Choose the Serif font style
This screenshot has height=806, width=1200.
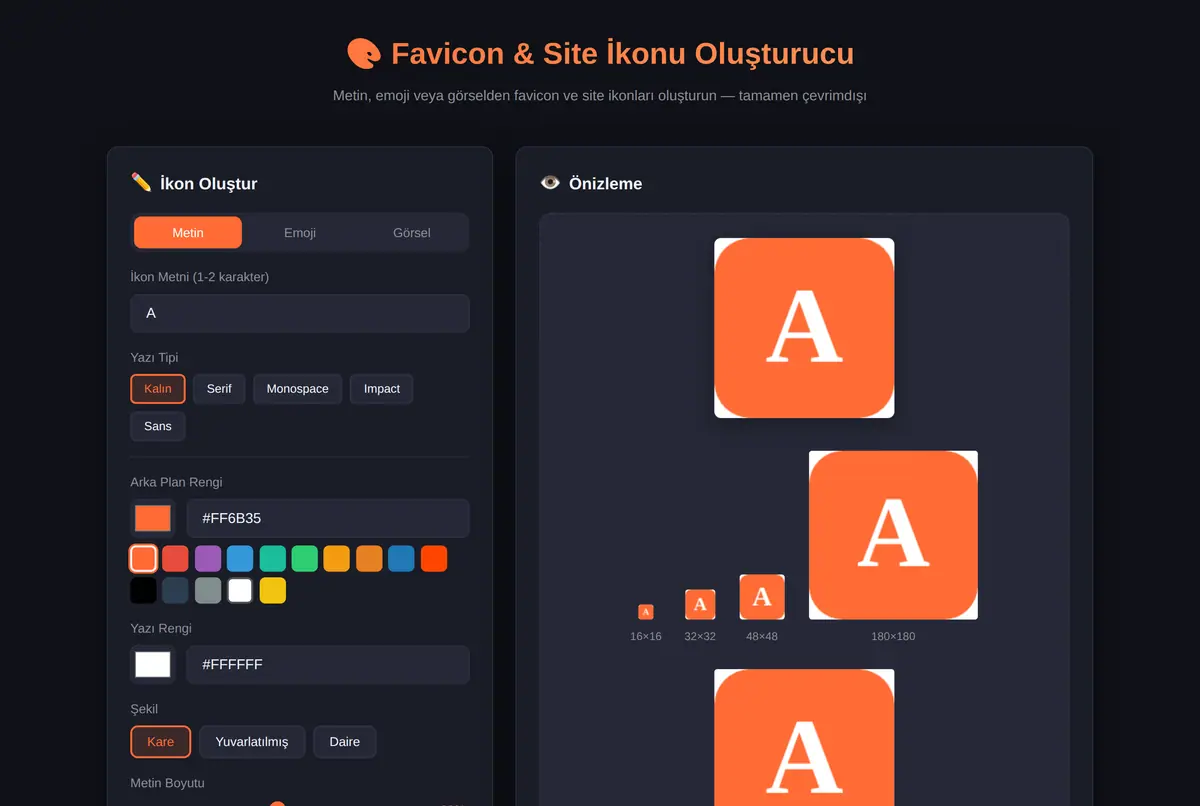click(219, 389)
